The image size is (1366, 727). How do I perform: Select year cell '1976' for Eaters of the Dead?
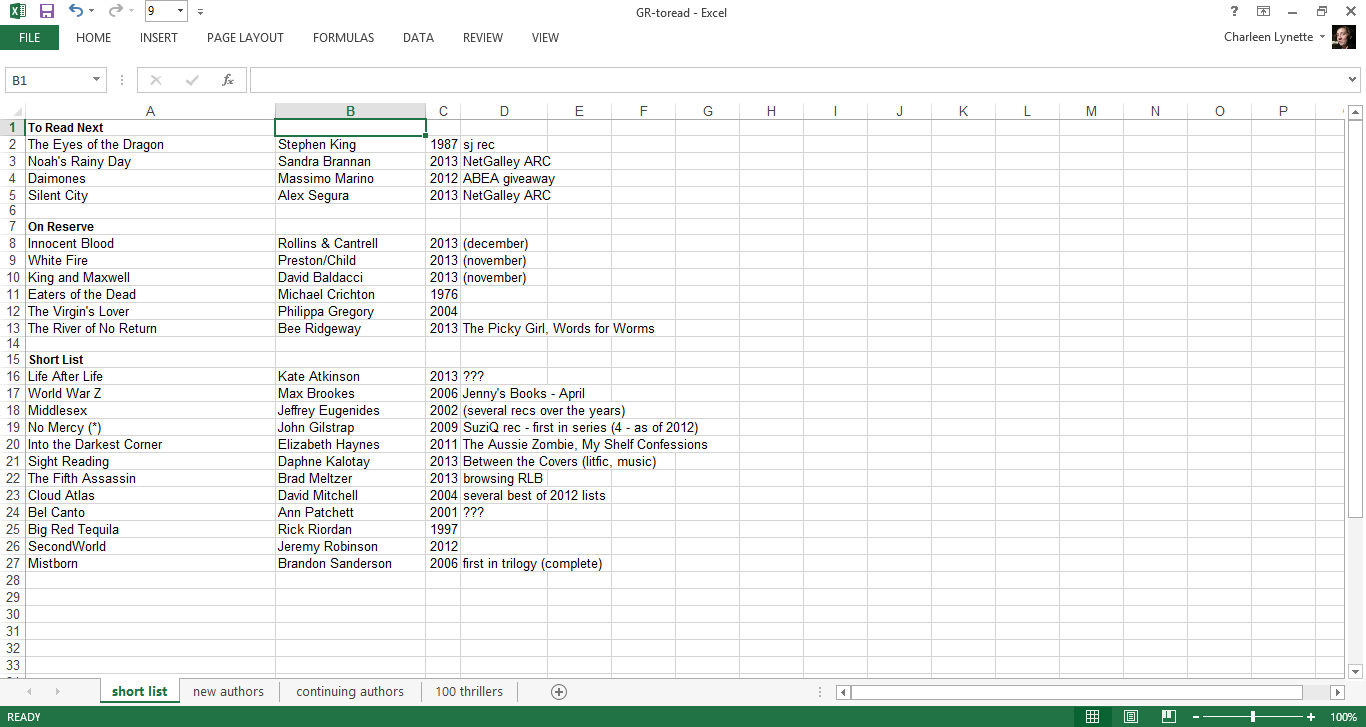[x=443, y=295]
